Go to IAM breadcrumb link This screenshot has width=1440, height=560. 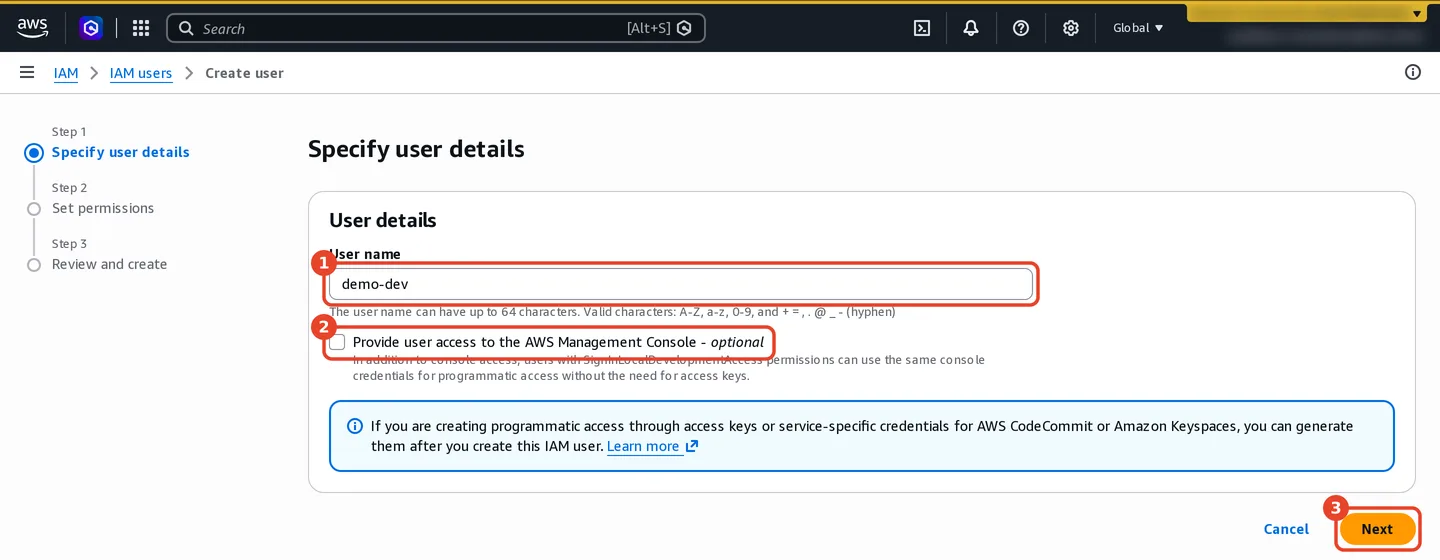pyautogui.click(x=66, y=73)
